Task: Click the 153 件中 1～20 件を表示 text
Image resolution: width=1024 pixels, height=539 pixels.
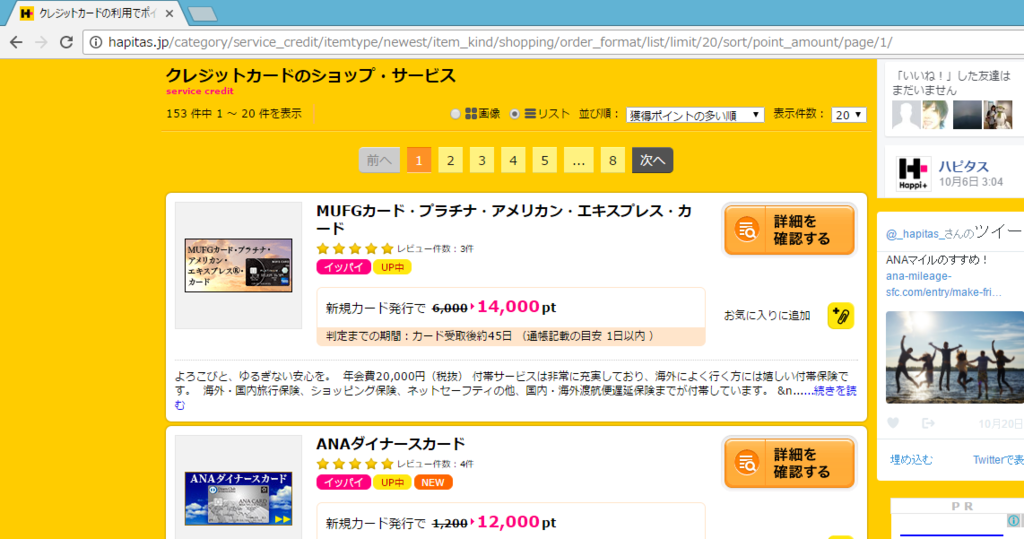Action: coord(234,114)
